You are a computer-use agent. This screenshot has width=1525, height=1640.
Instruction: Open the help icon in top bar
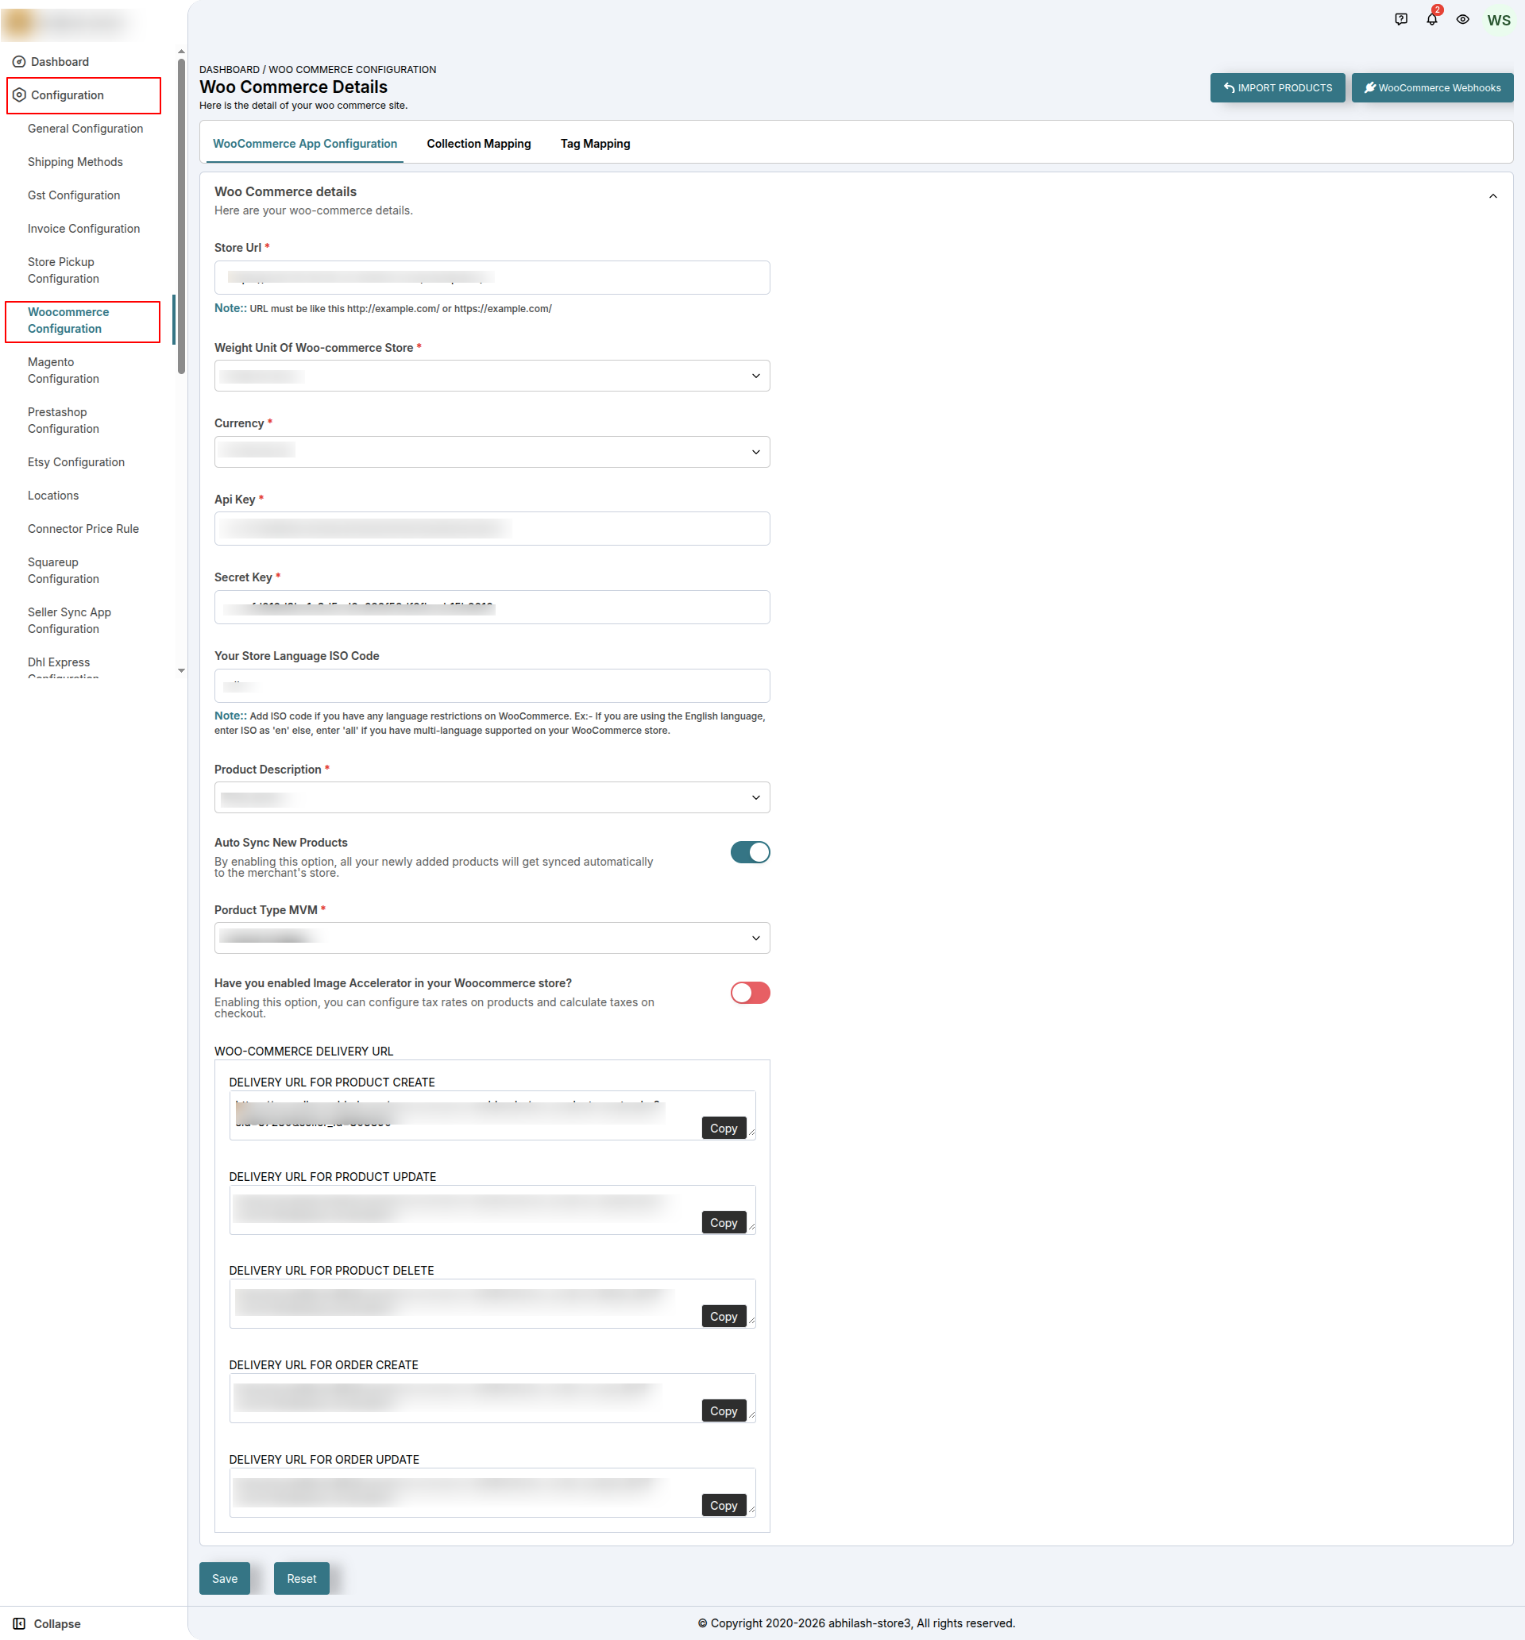tap(1401, 19)
